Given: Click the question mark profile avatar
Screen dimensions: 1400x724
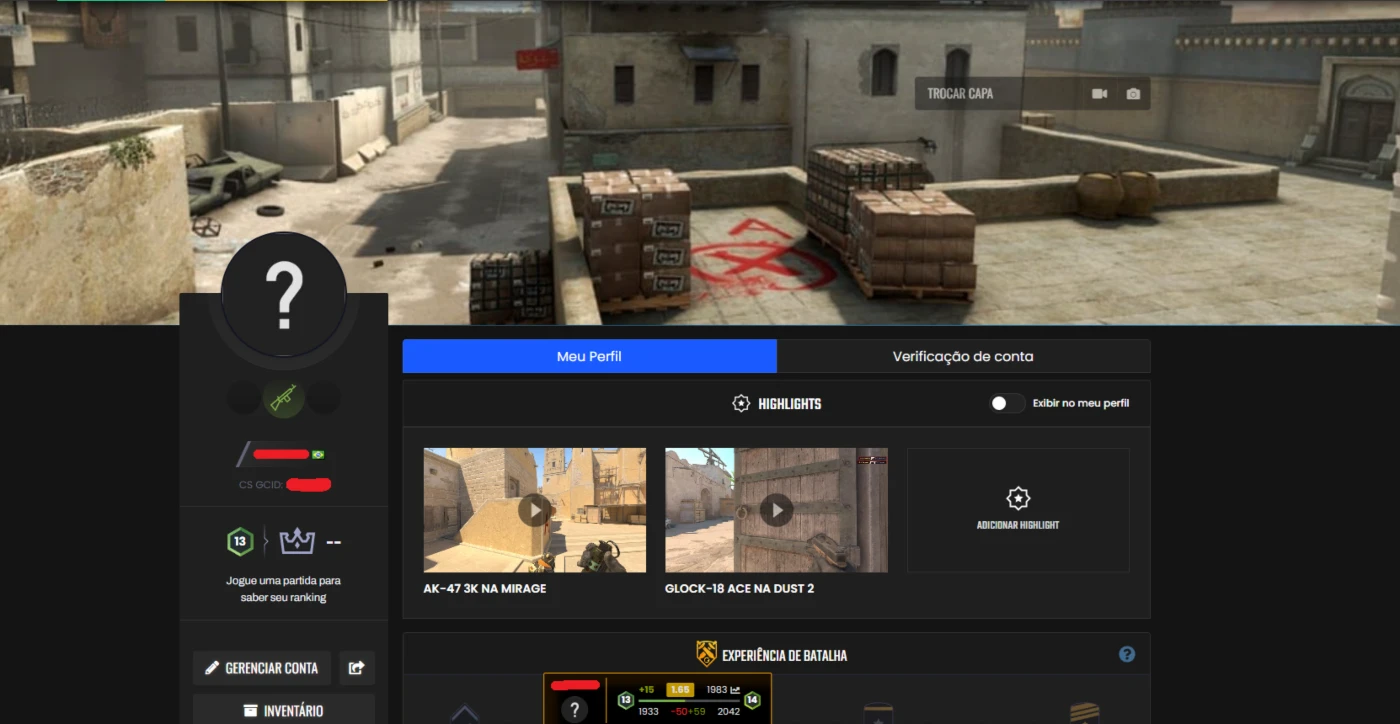Looking at the screenshot, I should click(284, 295).
